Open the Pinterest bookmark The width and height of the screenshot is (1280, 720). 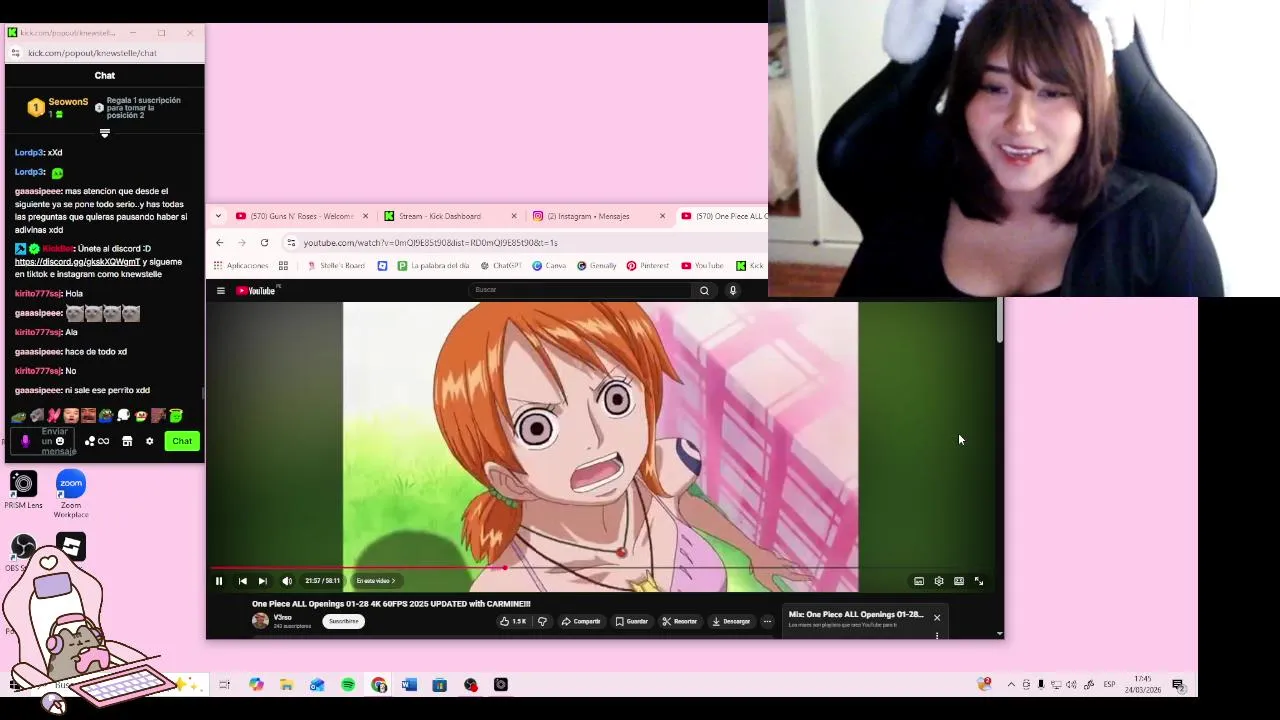648,266
